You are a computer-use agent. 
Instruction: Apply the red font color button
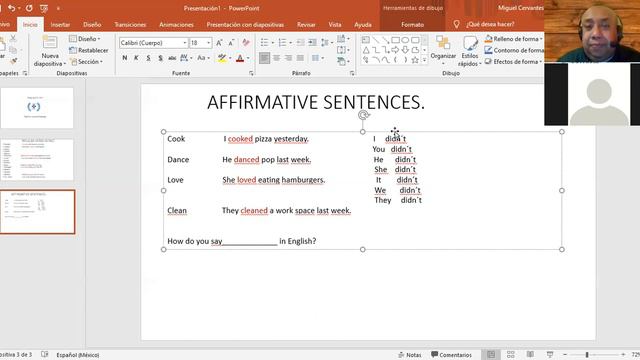[x=240, y=58]
